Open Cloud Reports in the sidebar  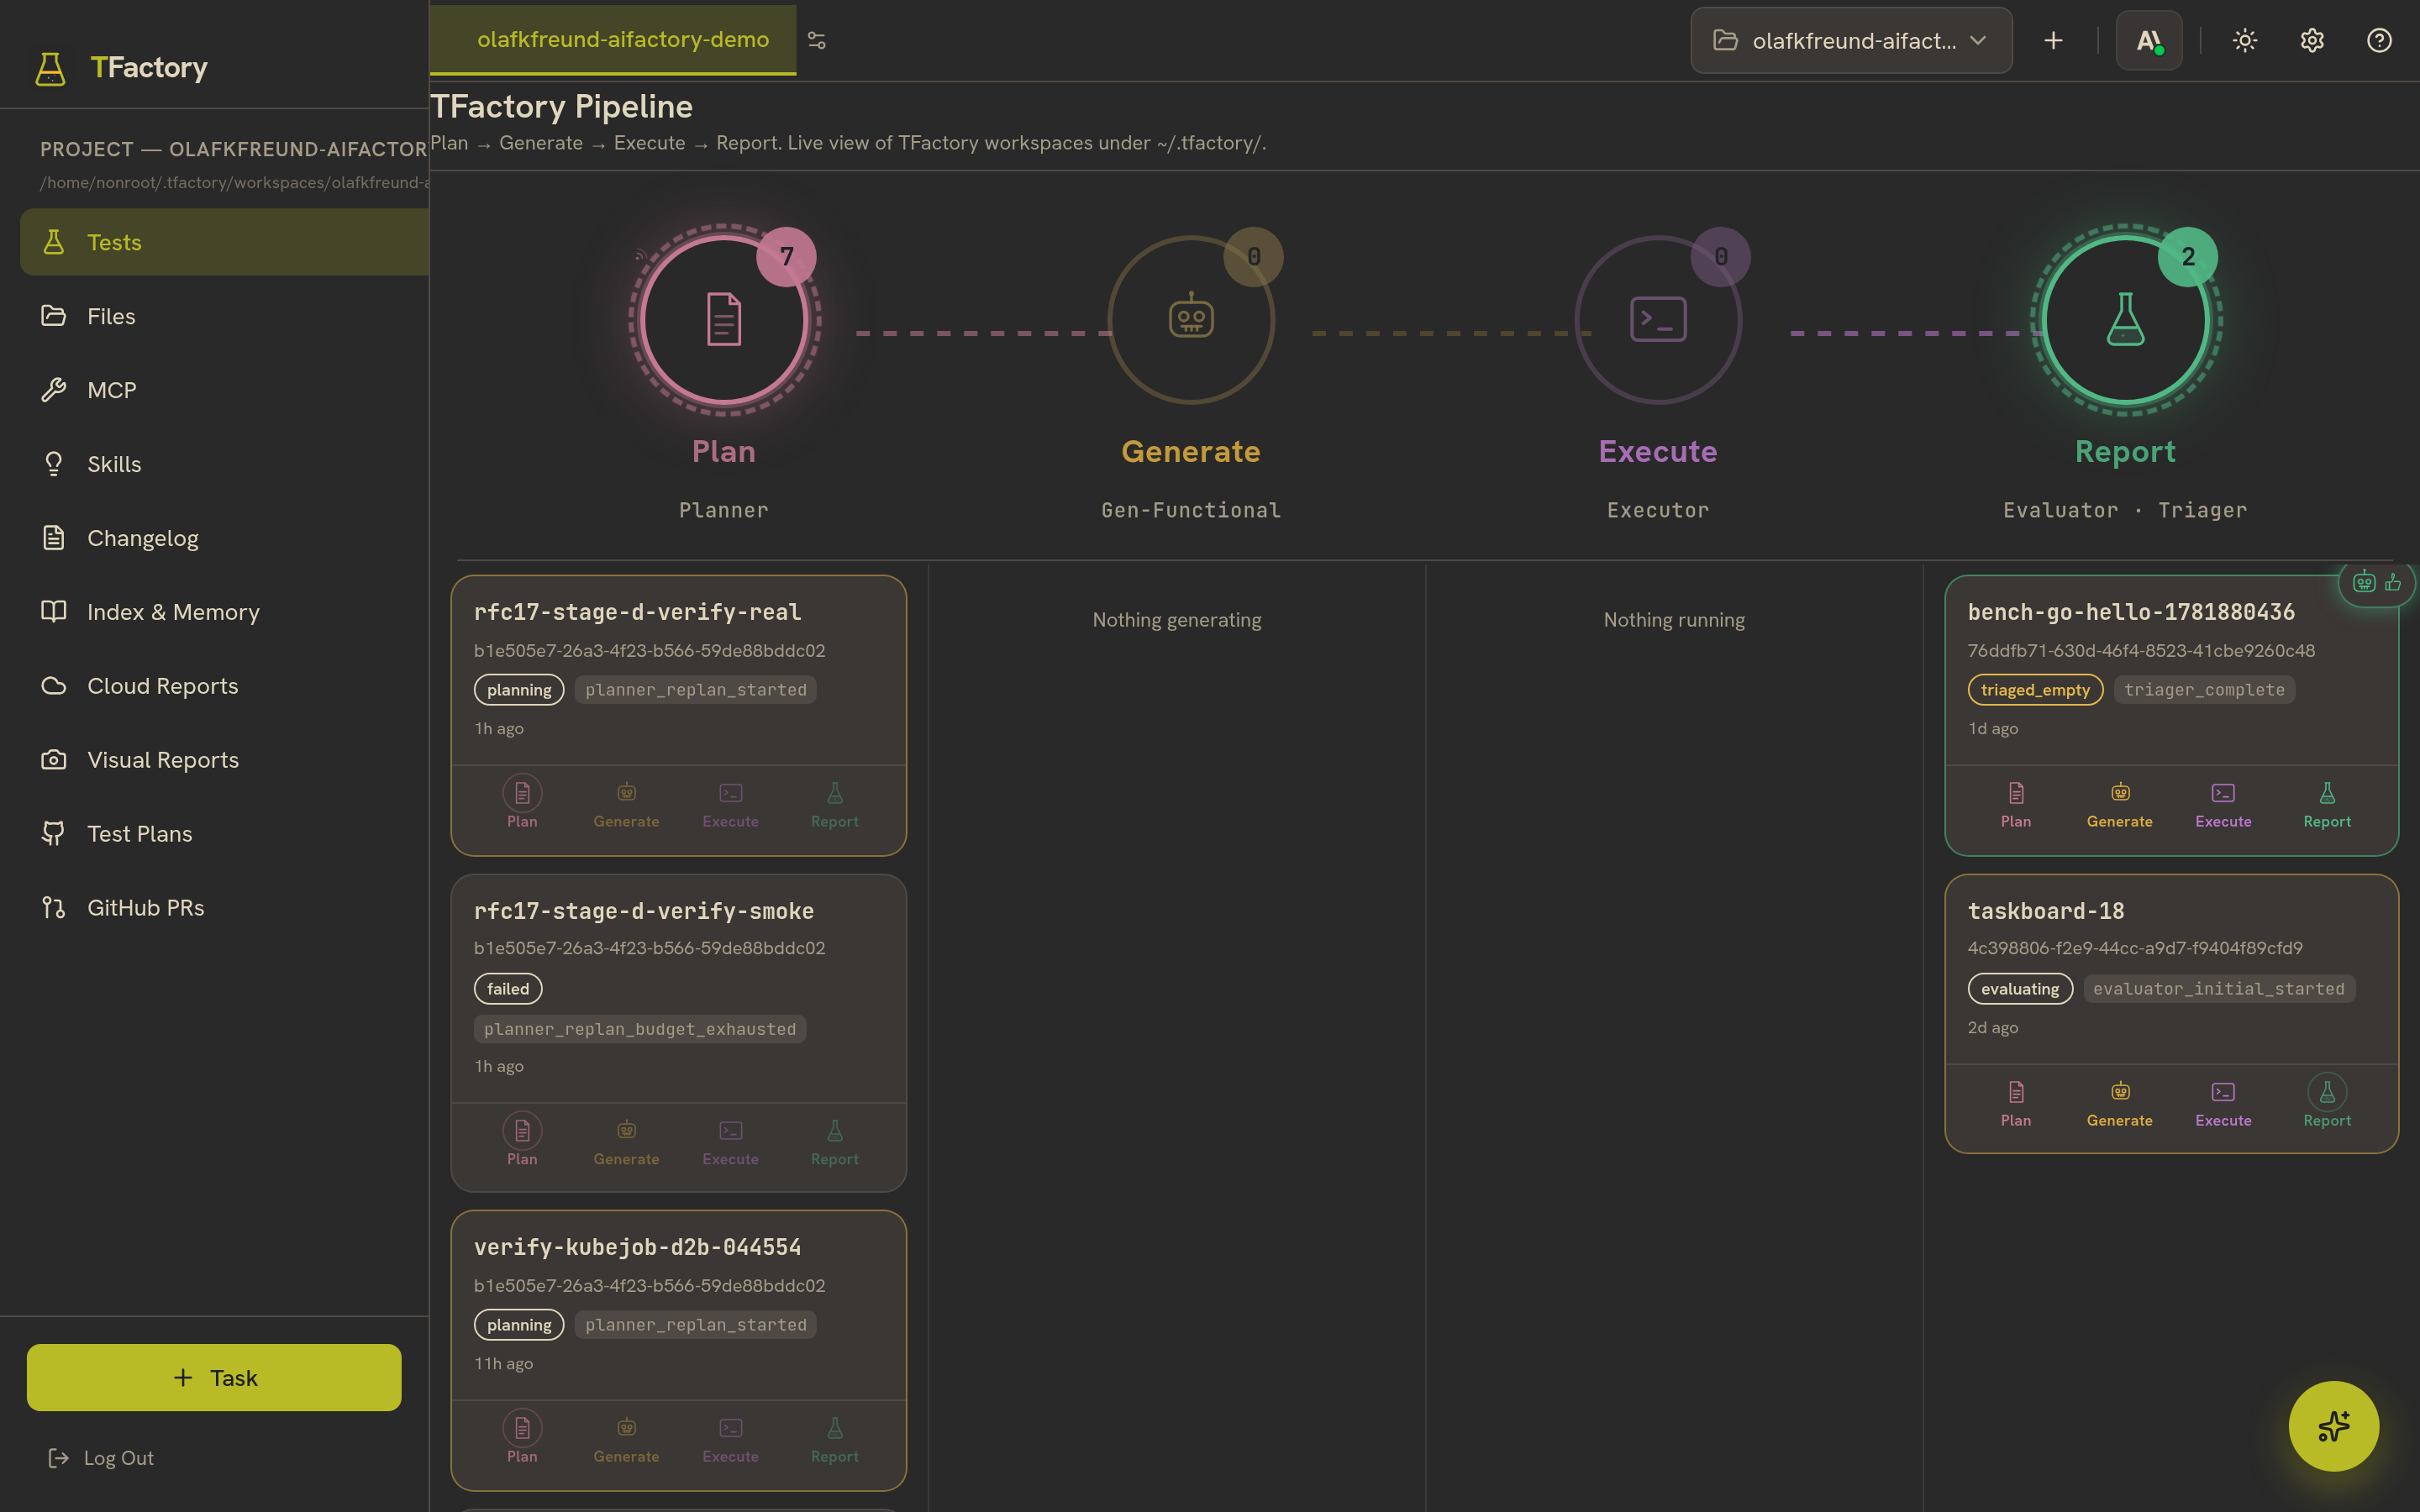(x=225, y=686)
